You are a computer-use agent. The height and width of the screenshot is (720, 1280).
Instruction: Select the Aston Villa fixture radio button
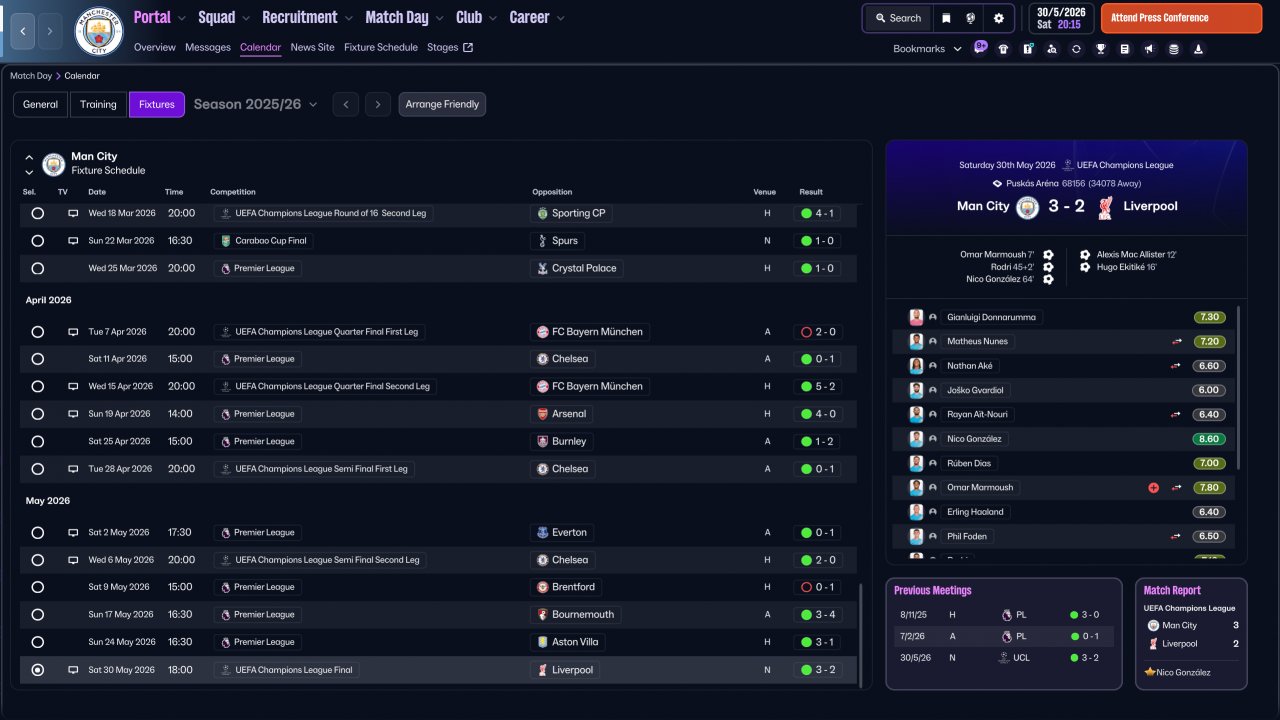tap(38, 642)
